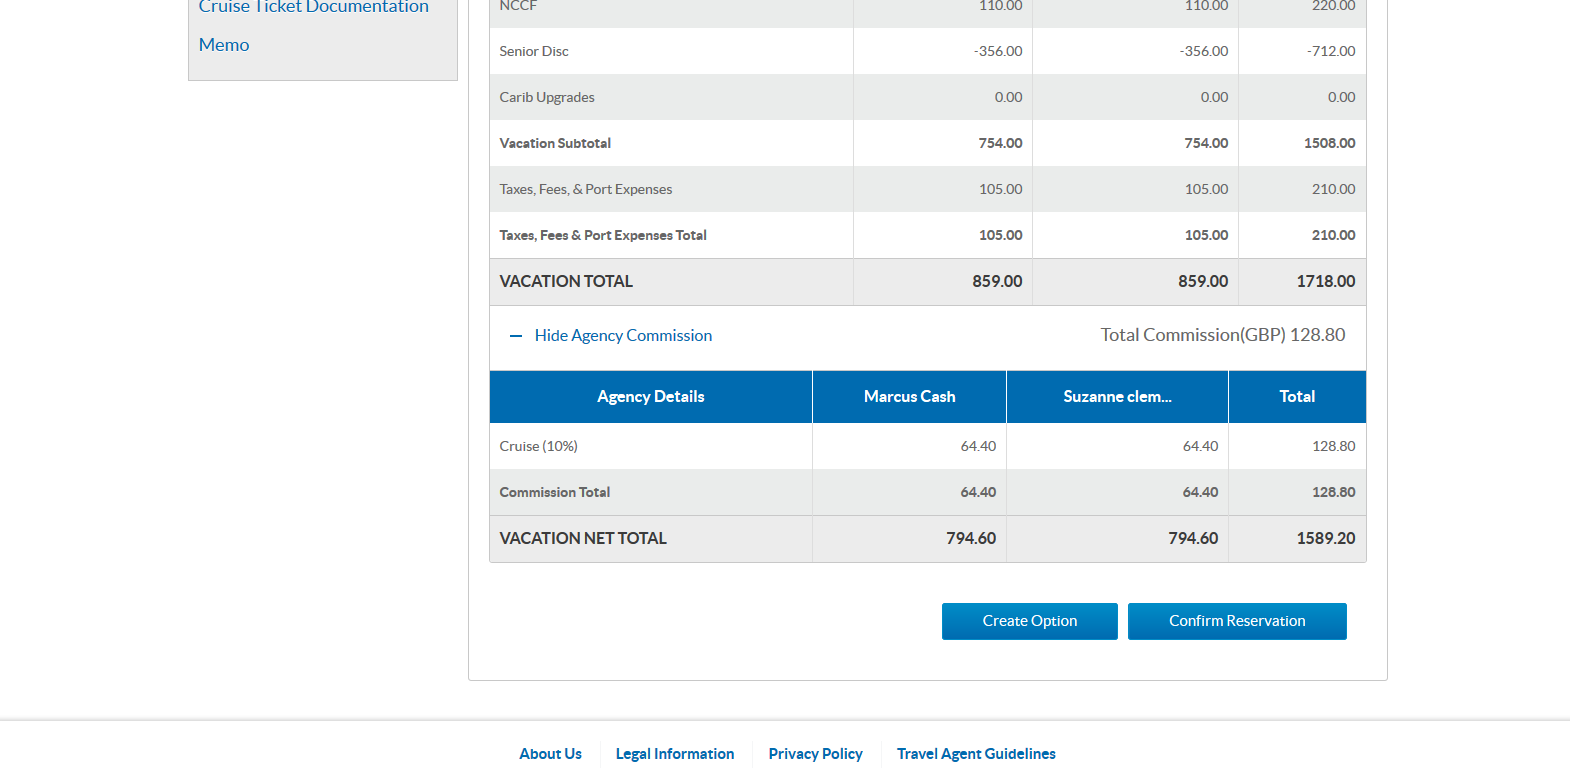Open the Cruise Ticket Documentation link
The width and height of the screenshot is (1570, 768).
[313, 7]
